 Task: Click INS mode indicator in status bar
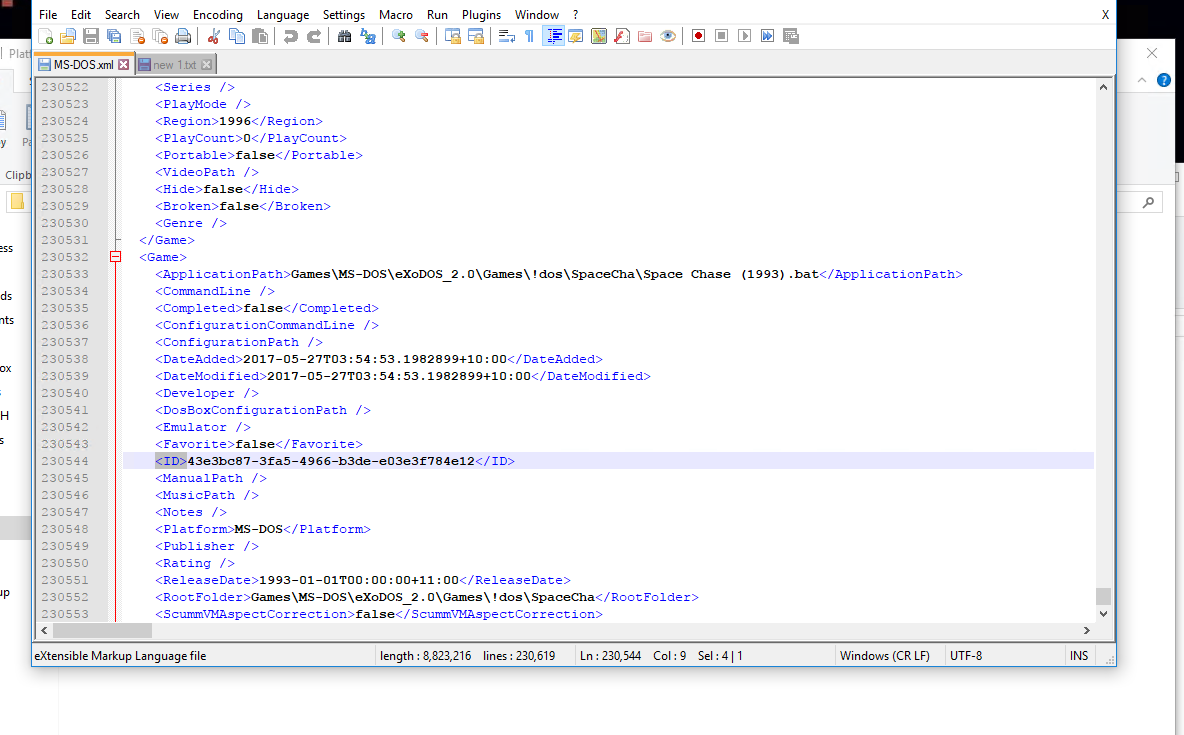1078,656
